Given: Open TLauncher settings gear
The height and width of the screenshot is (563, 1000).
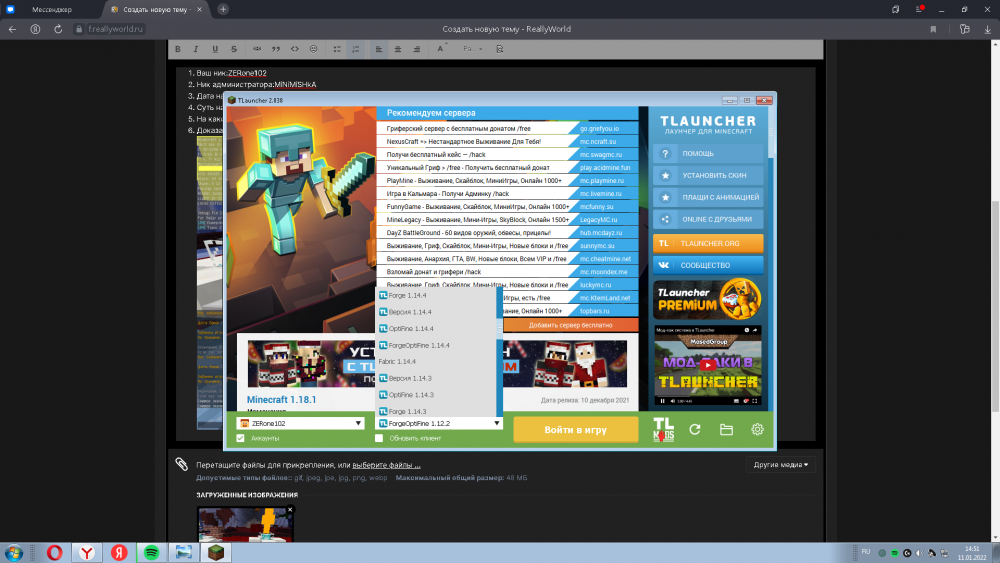Looking at the screenshot, I should pos(757,430).
